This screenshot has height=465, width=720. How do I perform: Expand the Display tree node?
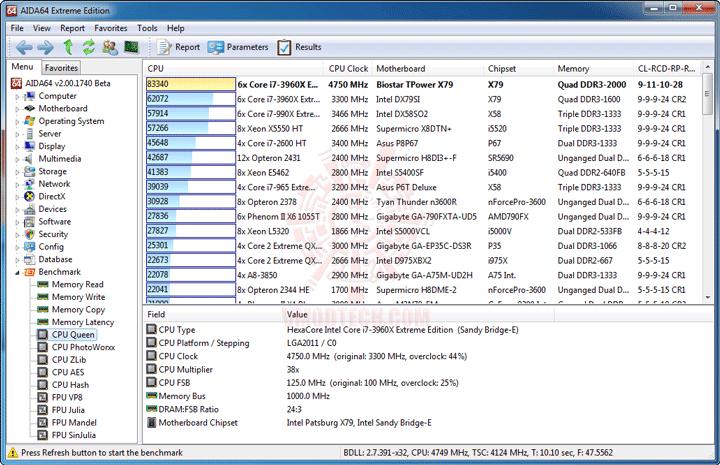[17, 146]
